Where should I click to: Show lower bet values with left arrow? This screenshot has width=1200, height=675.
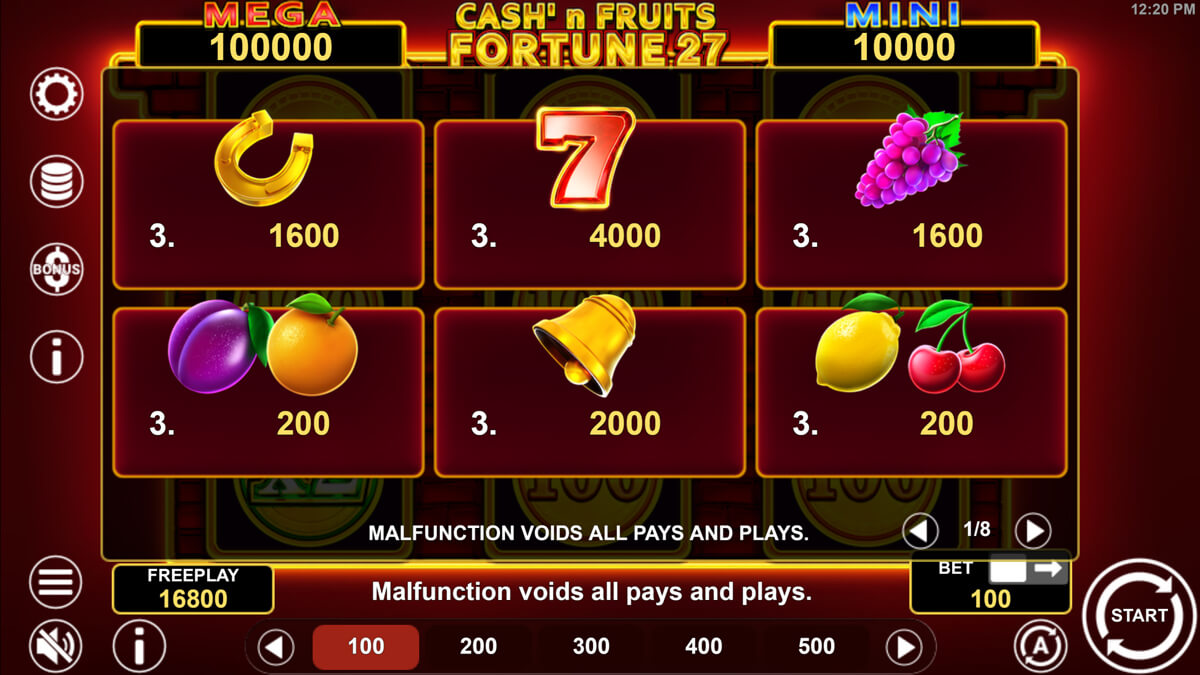276,647
